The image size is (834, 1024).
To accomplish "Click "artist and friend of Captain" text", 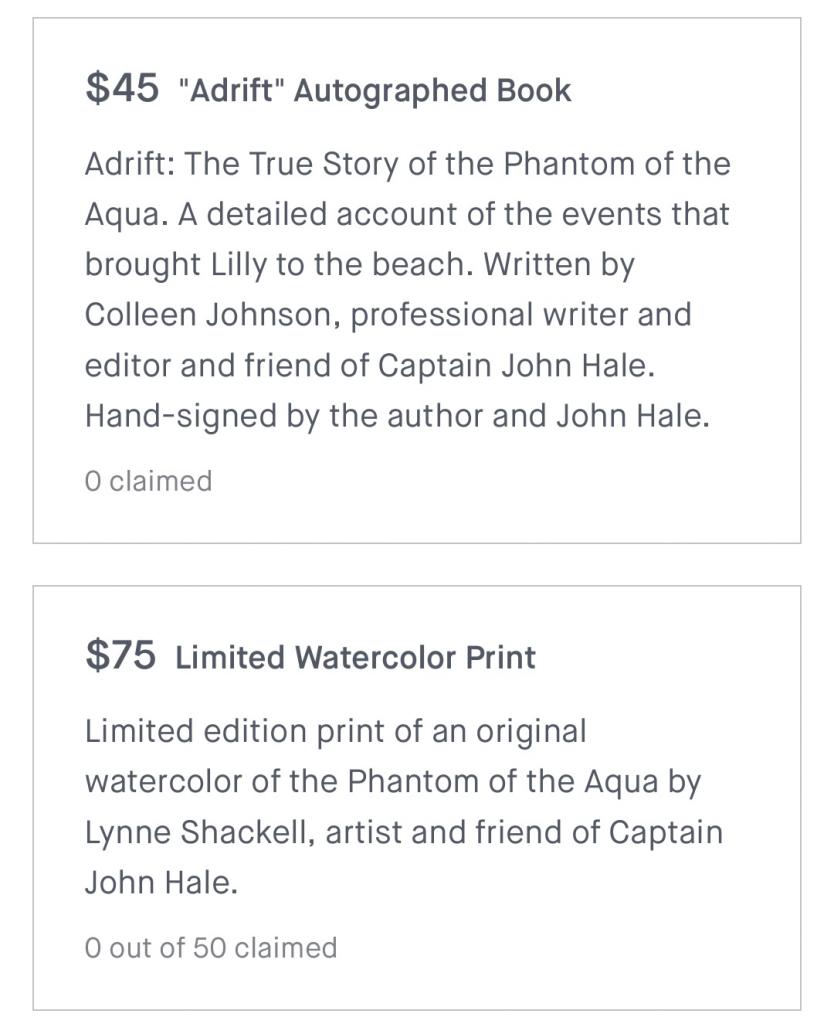I will 524,833.
